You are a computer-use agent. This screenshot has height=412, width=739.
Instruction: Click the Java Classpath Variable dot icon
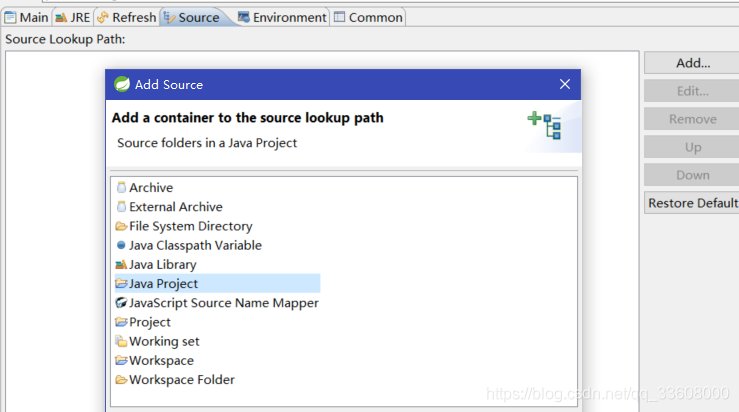tap(121, 245)
